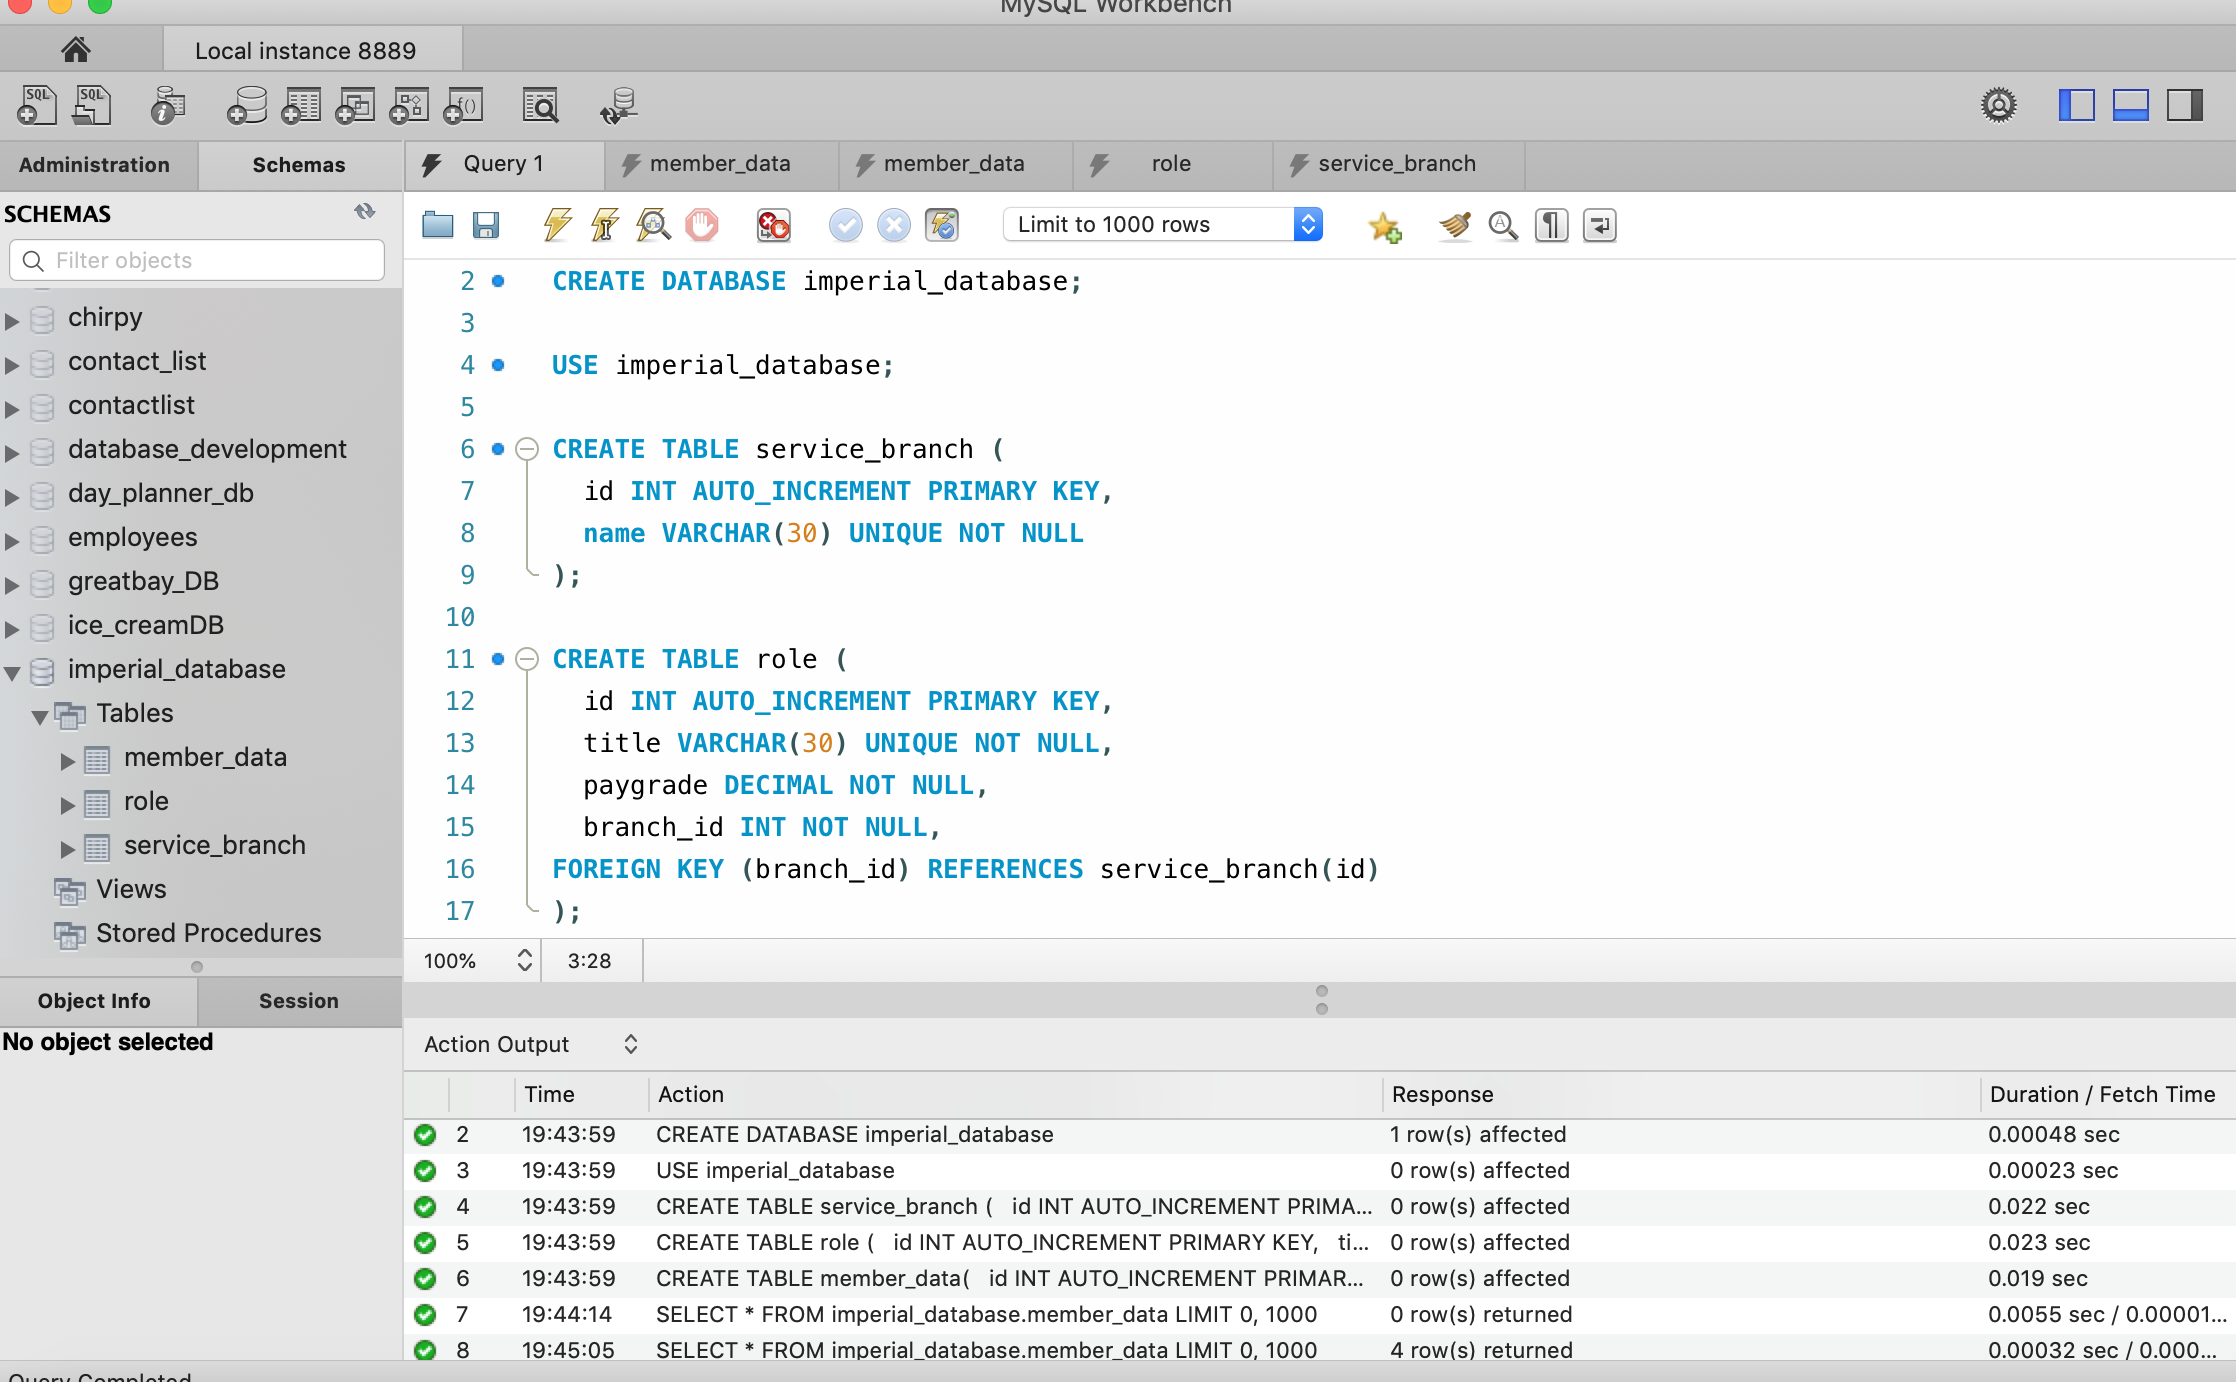The width and height of the screenshot is (2236, 1382).
Task: Save the script using the floppy disk icon
Action: (486, 225)
